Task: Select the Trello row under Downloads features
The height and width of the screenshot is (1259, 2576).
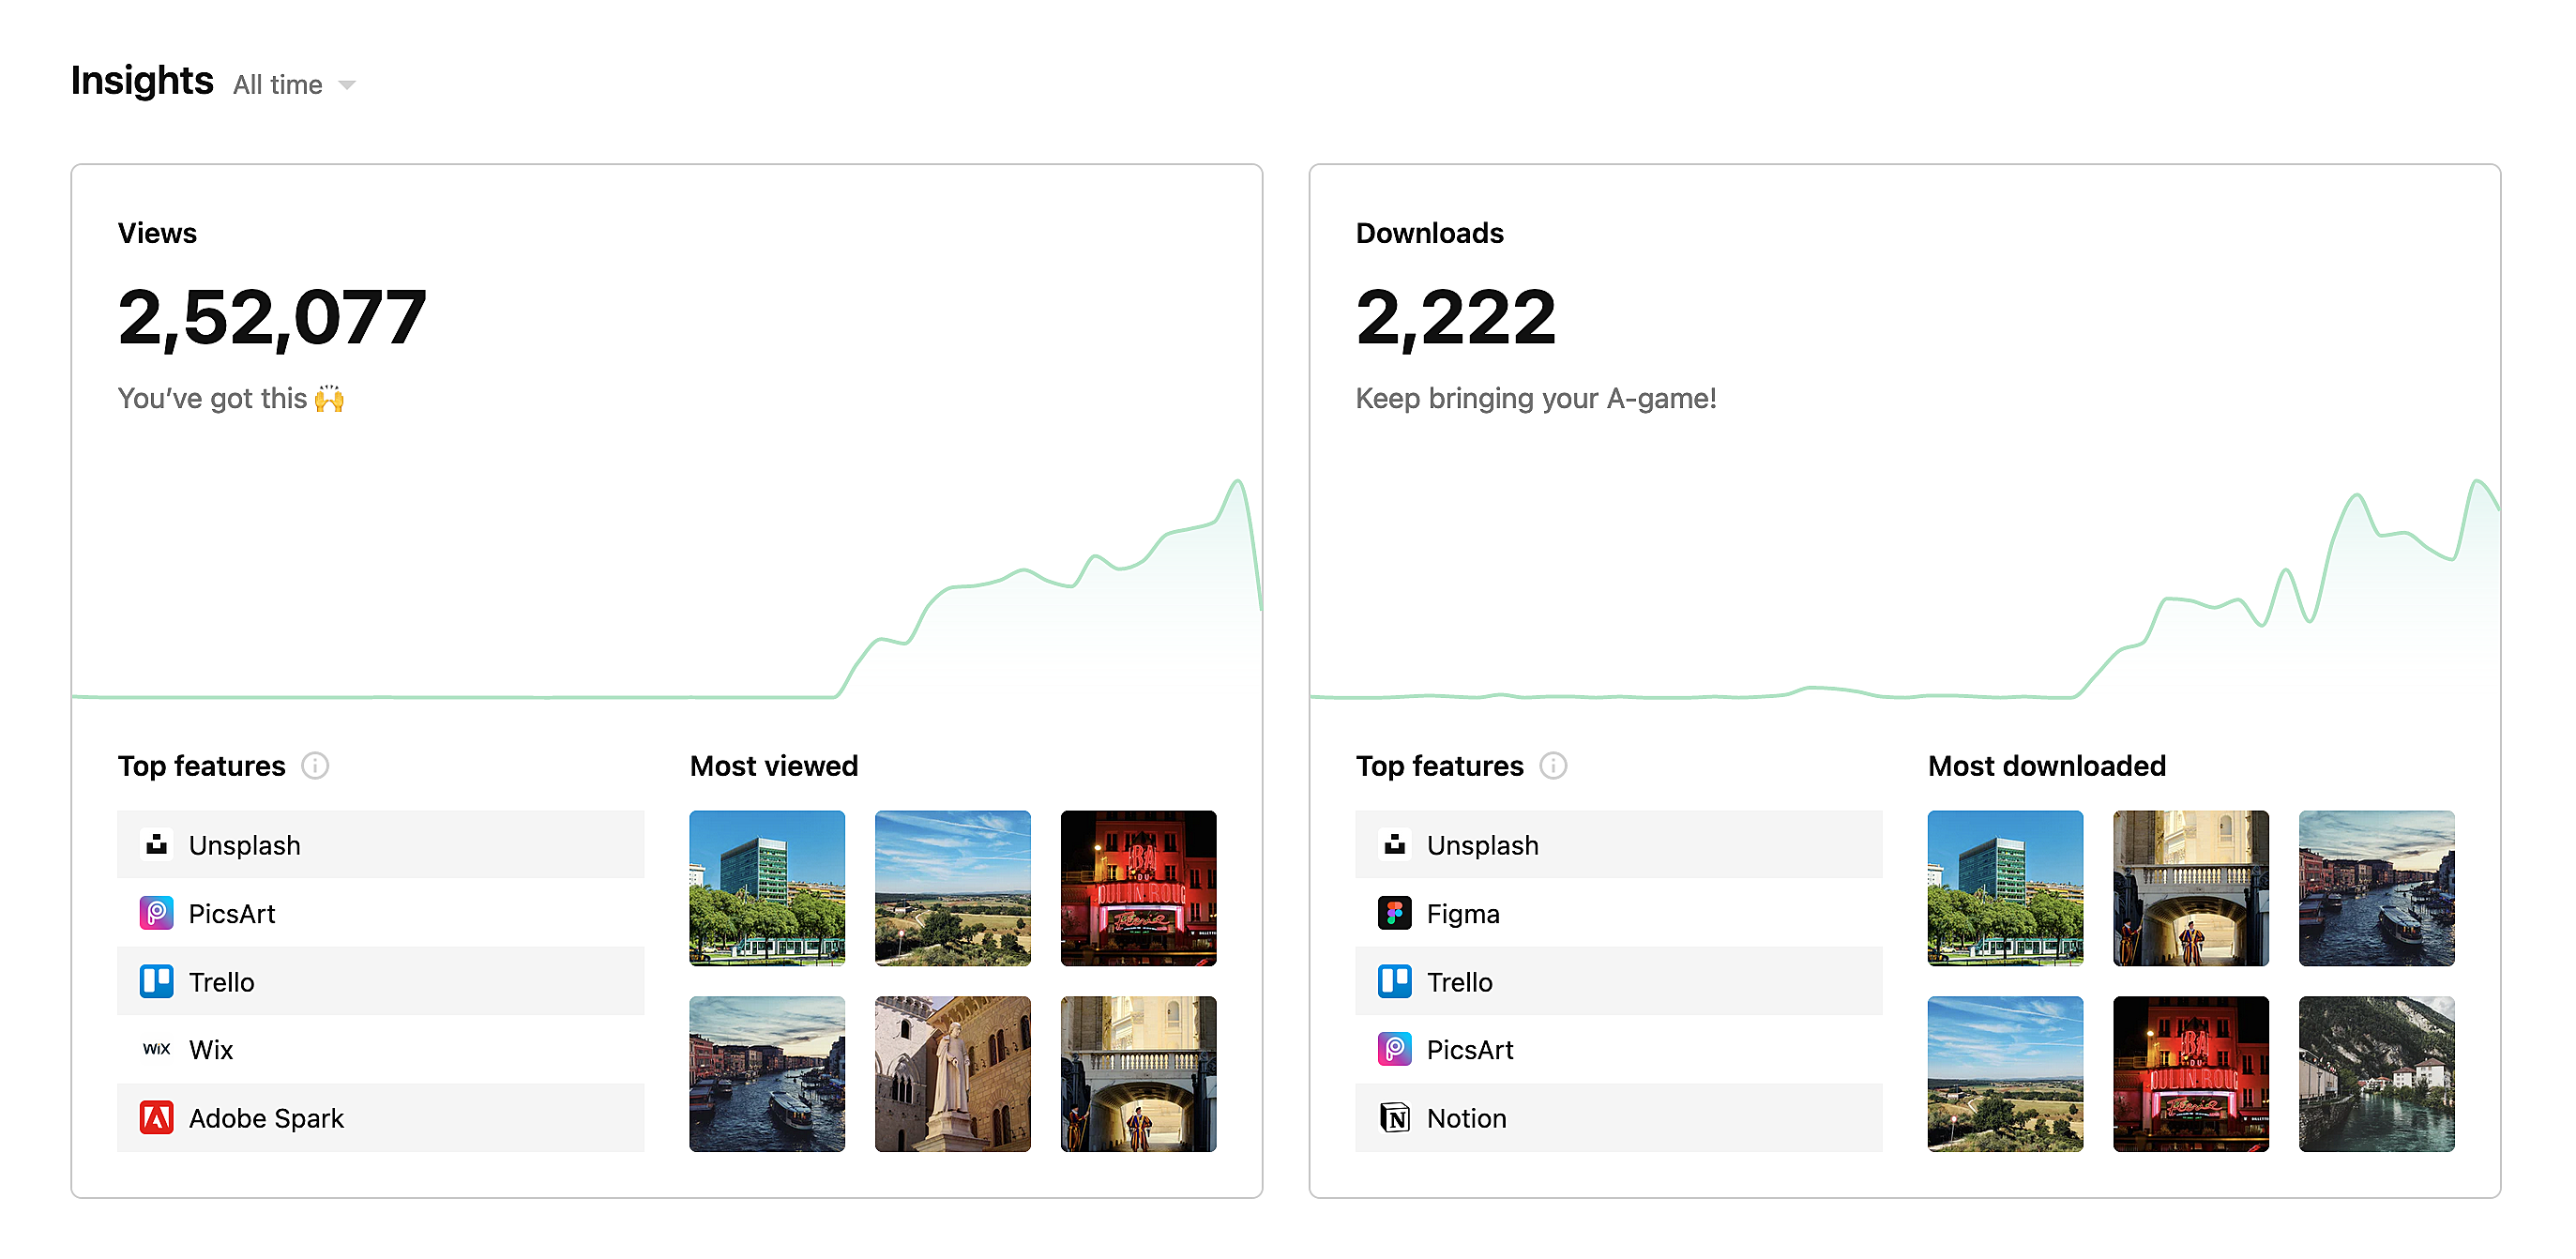Action: point(1618,982)
